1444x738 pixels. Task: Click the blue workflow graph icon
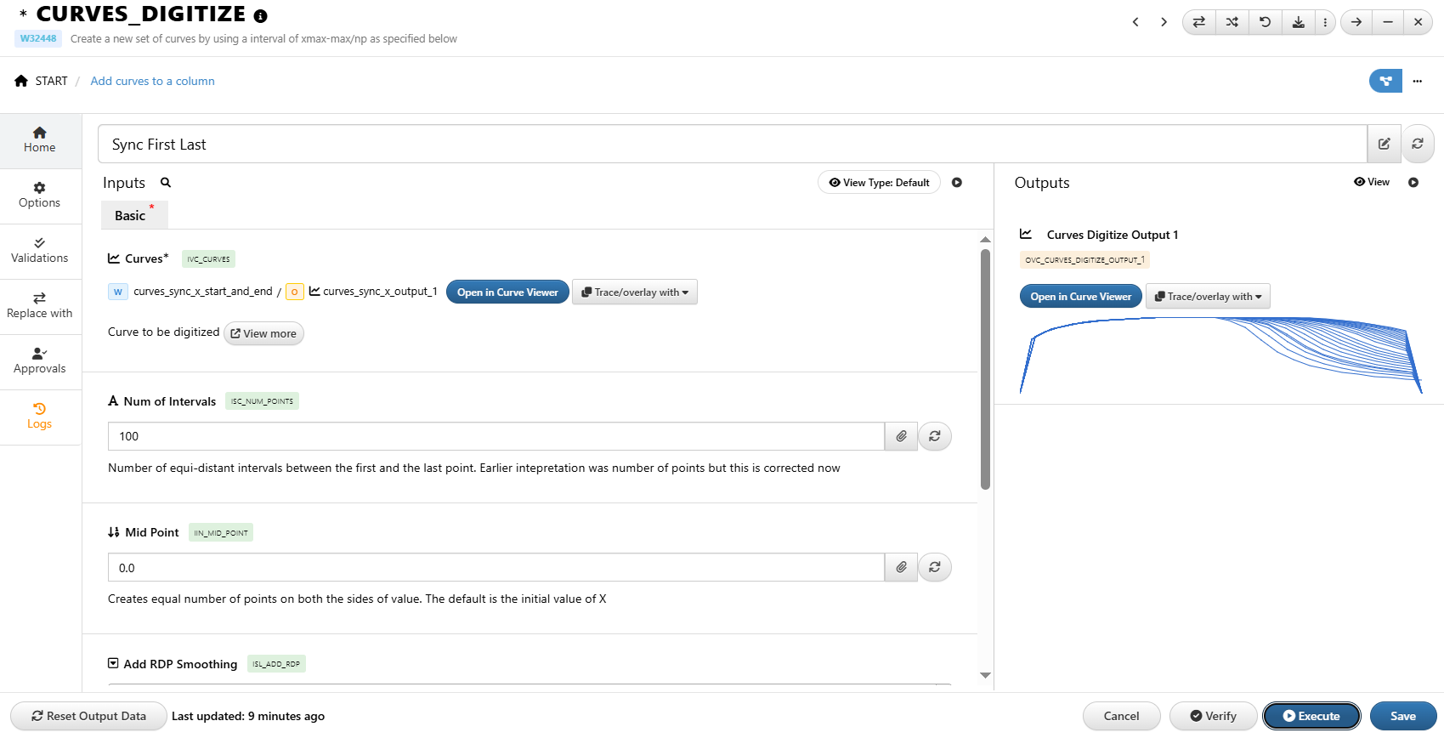coord(1385,81)
